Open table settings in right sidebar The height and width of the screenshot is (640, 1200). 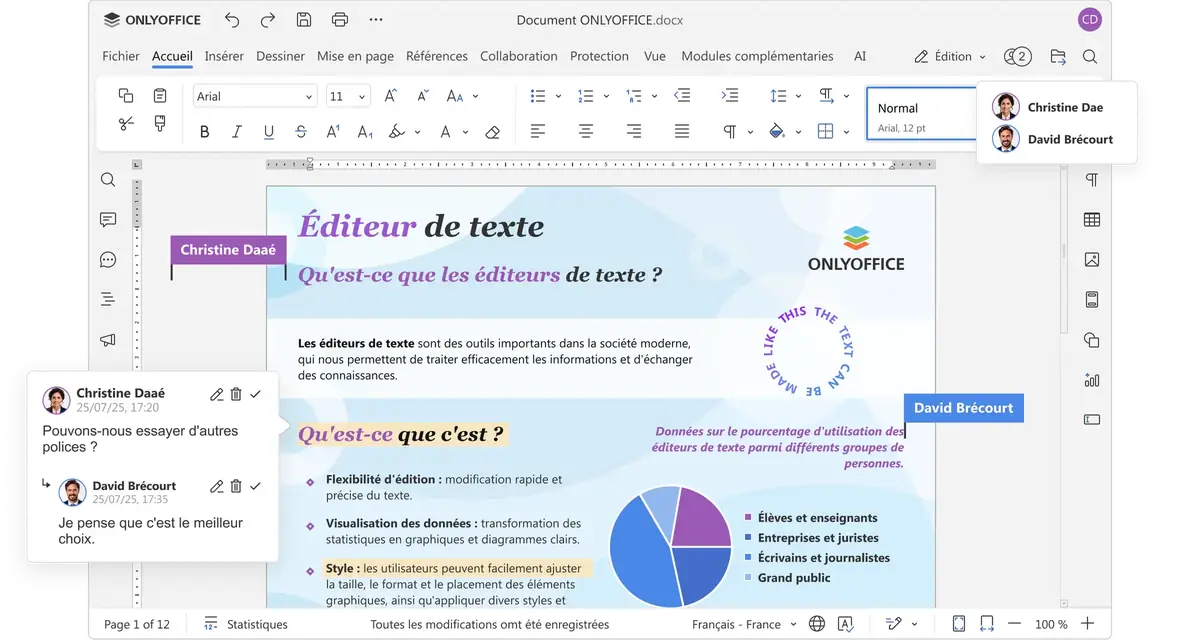coord(1091,220)
